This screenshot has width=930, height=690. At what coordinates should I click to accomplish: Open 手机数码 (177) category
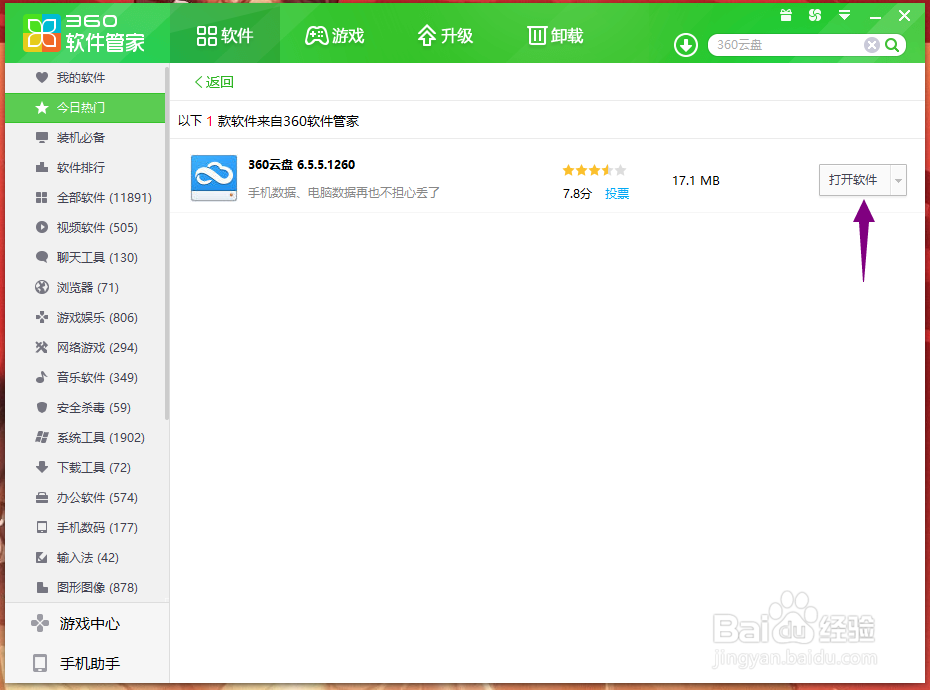85,527
